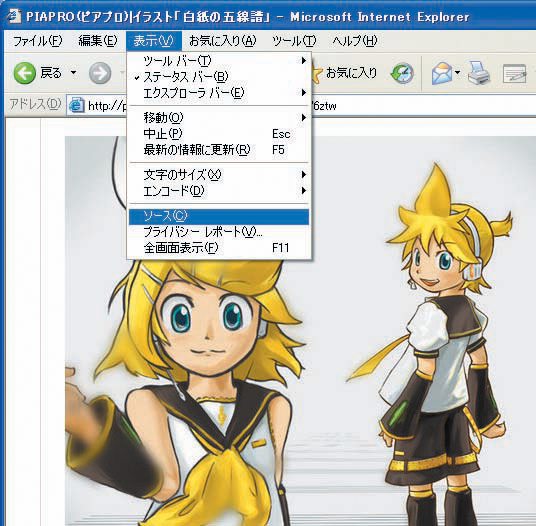Click the Print printer icon
The height and width of the screenshot is (526, 536).
point(479,73)
